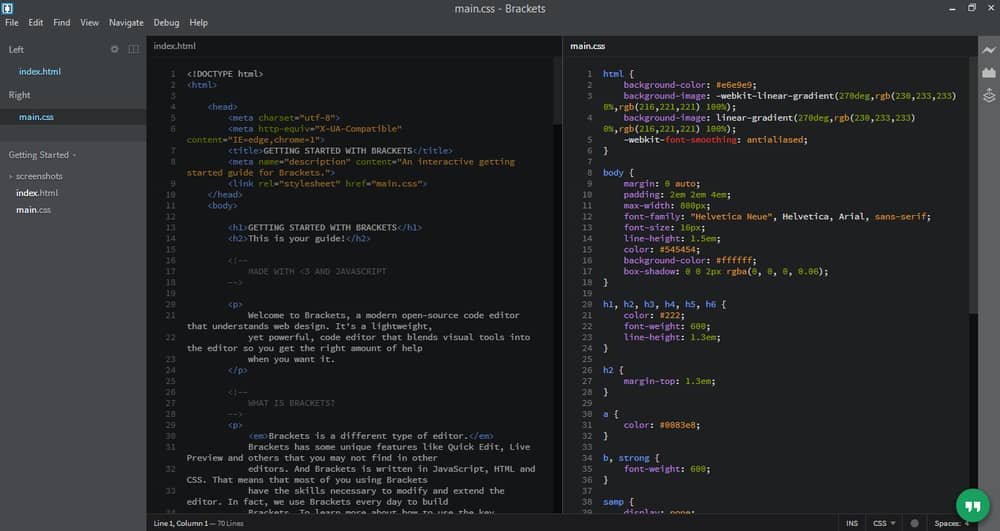The width and height of the screenshot is (1000, 531).
Task: Toggle INS insert/overwrite mode
Action: click(x=851, y=523)
